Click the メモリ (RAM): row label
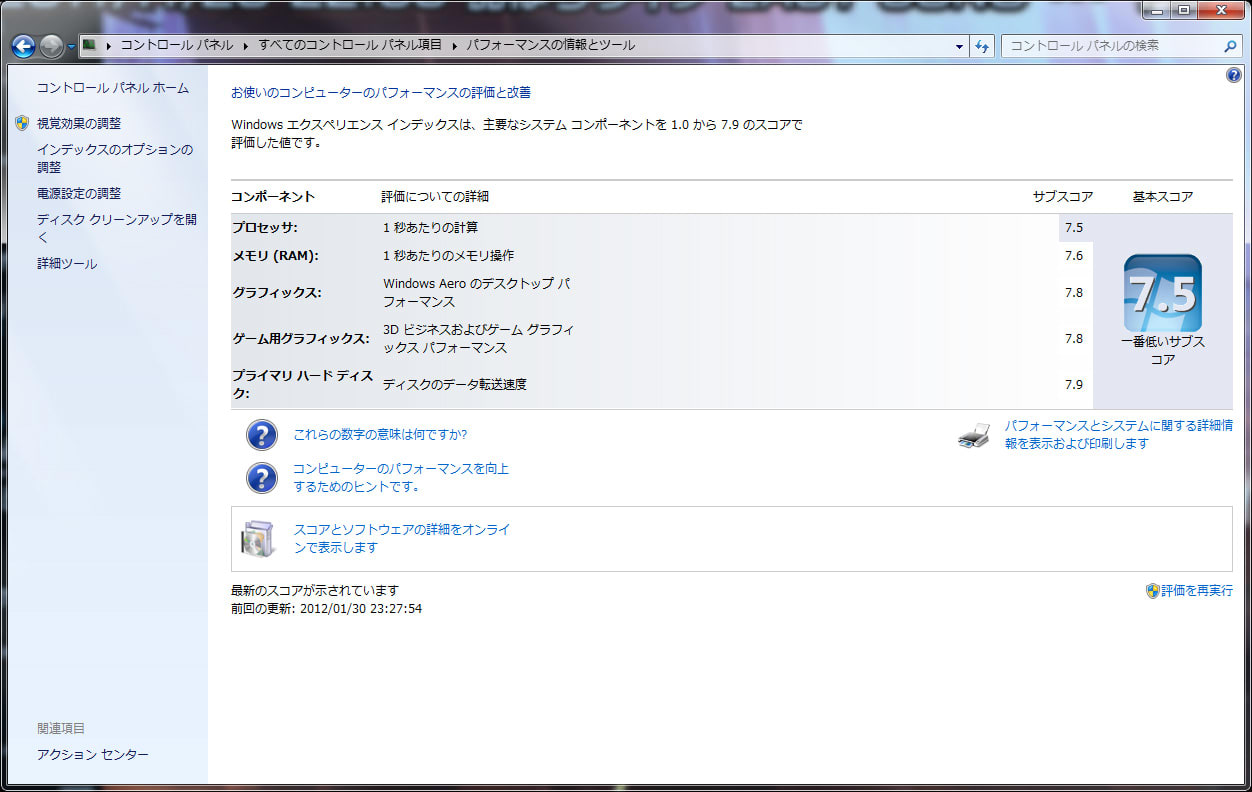1252x792 pixels. [275, 255]
